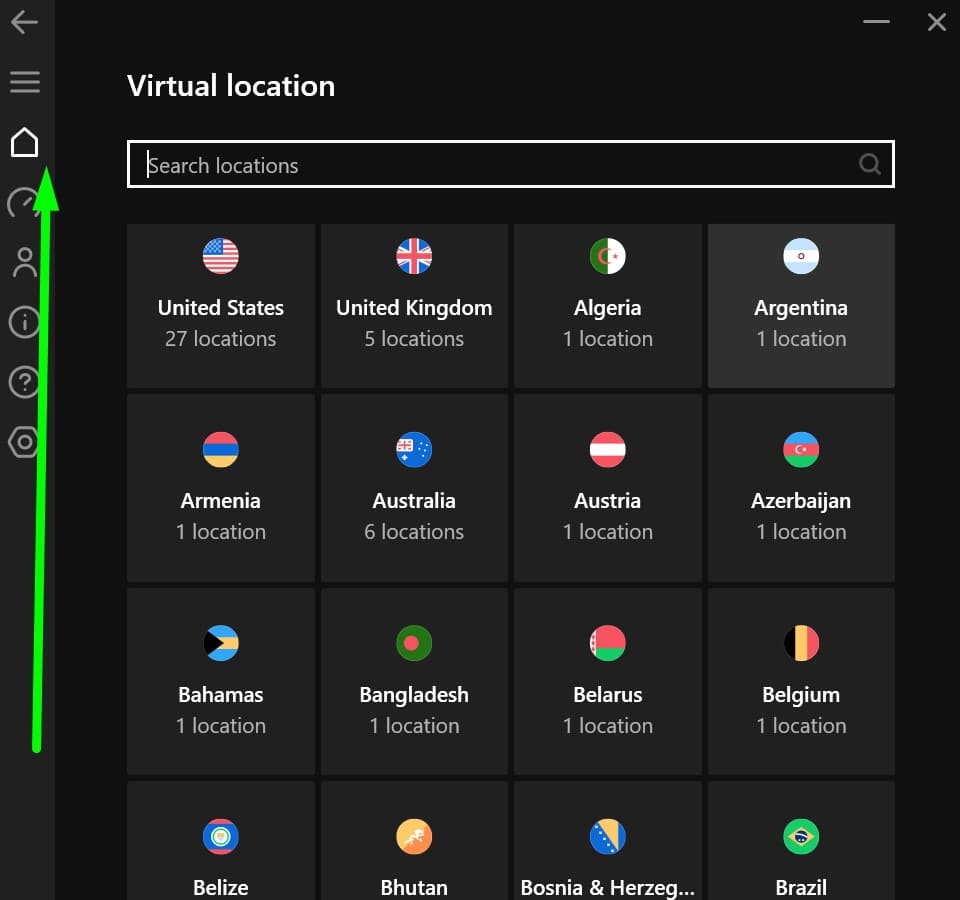Select the Brazil flag icon
The image size is (960, 900).
pyautogui.click(x=801, y=836)
